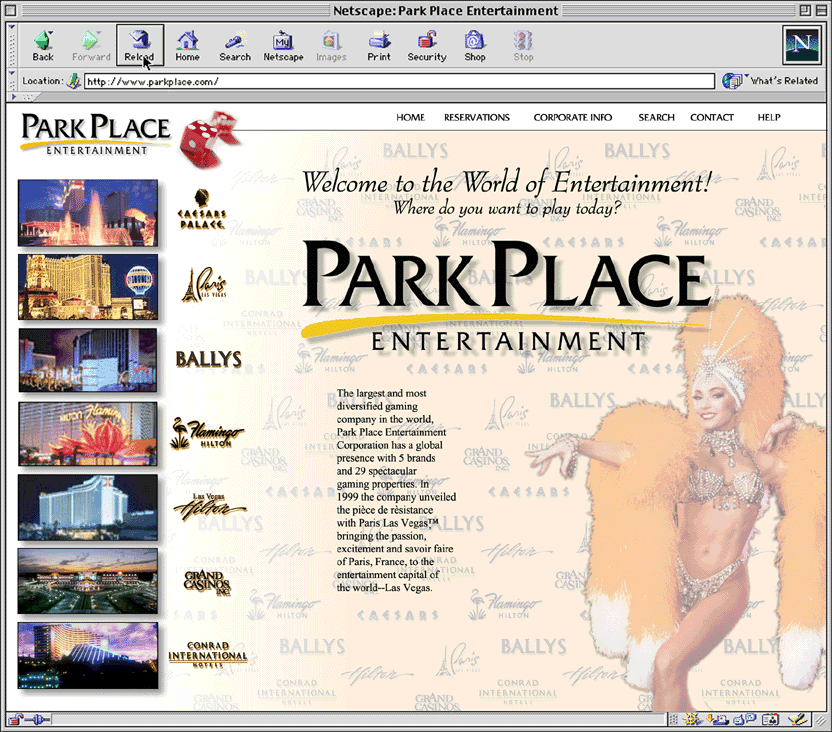
Task: Click the Conrad International hotel photo
Action: (x=88, y=655)
